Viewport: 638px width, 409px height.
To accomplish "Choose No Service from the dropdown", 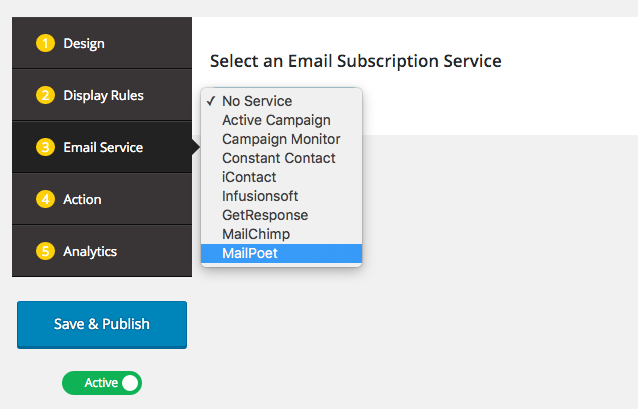I will click(x=257, y=101).
